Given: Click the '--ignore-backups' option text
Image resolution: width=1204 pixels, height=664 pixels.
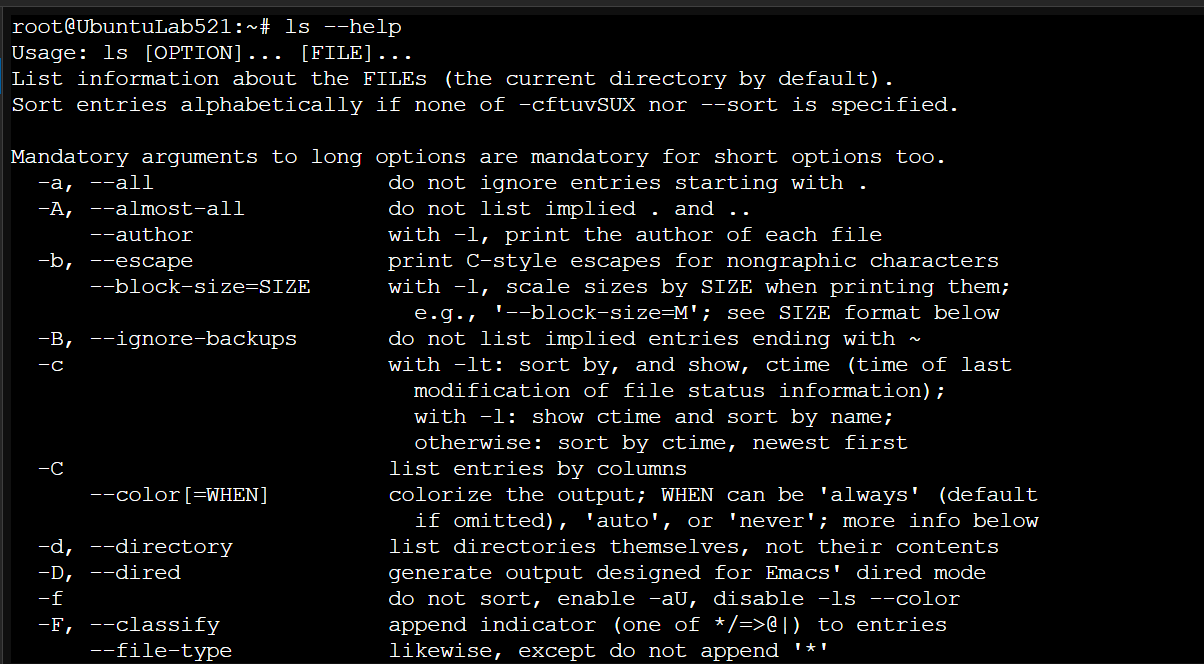Looking at the screenshot, I should tap(193, 339).
